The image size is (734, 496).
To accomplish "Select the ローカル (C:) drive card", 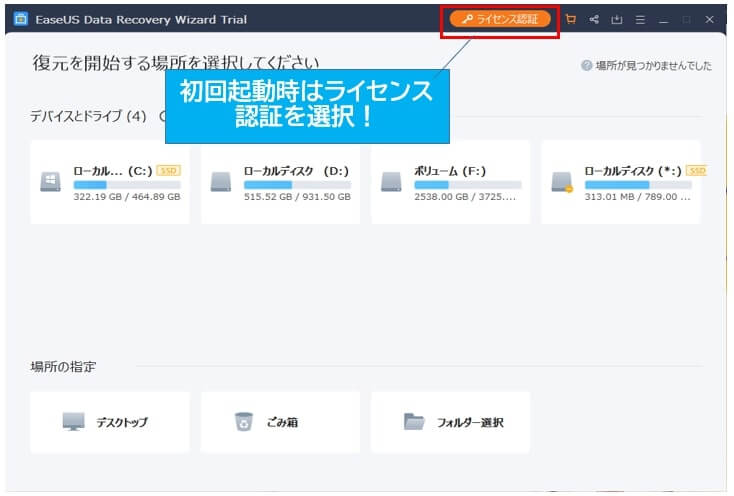I will pos(110,182).
